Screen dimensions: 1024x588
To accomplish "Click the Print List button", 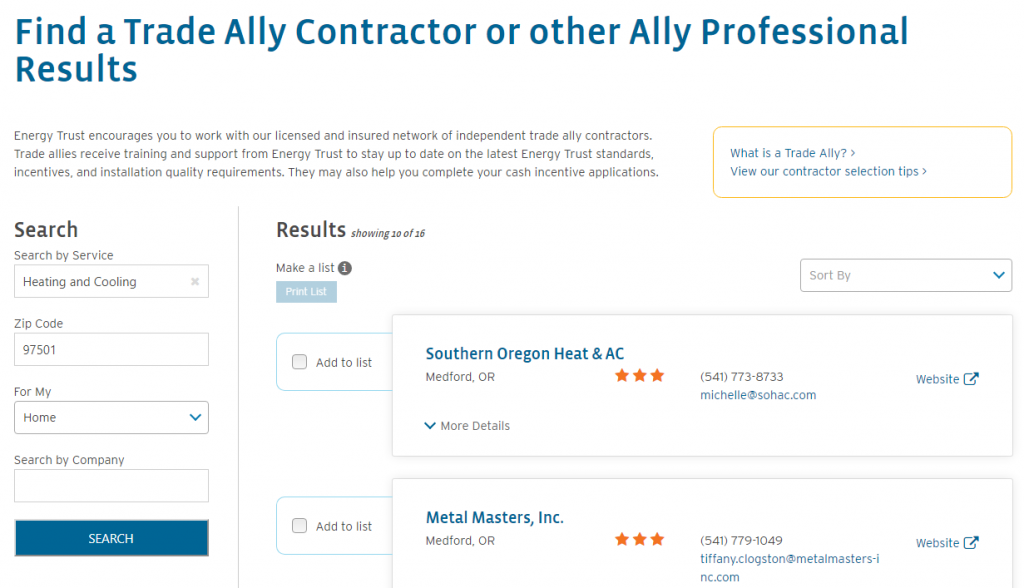I will click(x=306, y=292).
